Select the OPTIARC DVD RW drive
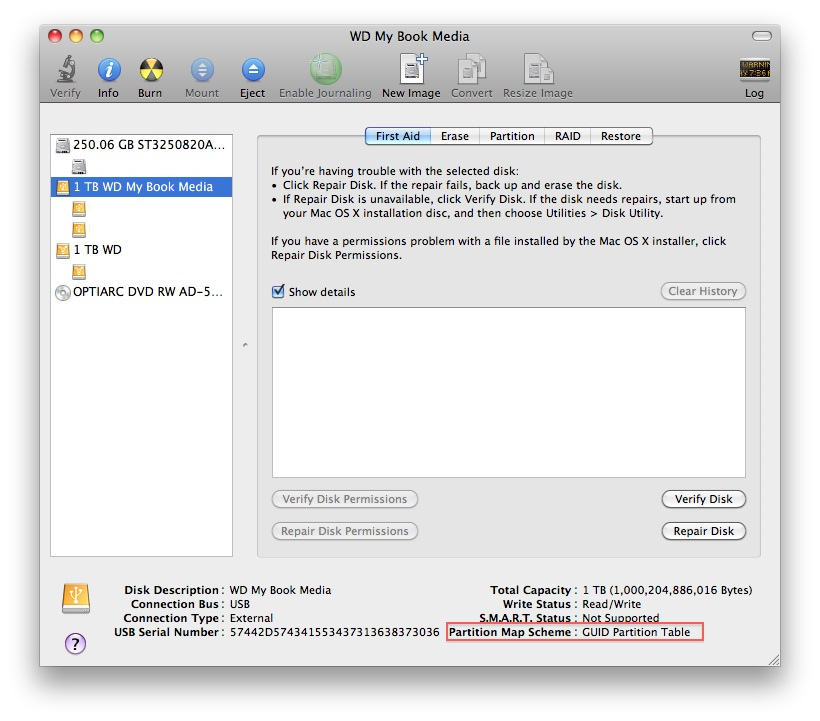Image resolution: width=820 pixels, height=721 pixels. tap(141, 292)
